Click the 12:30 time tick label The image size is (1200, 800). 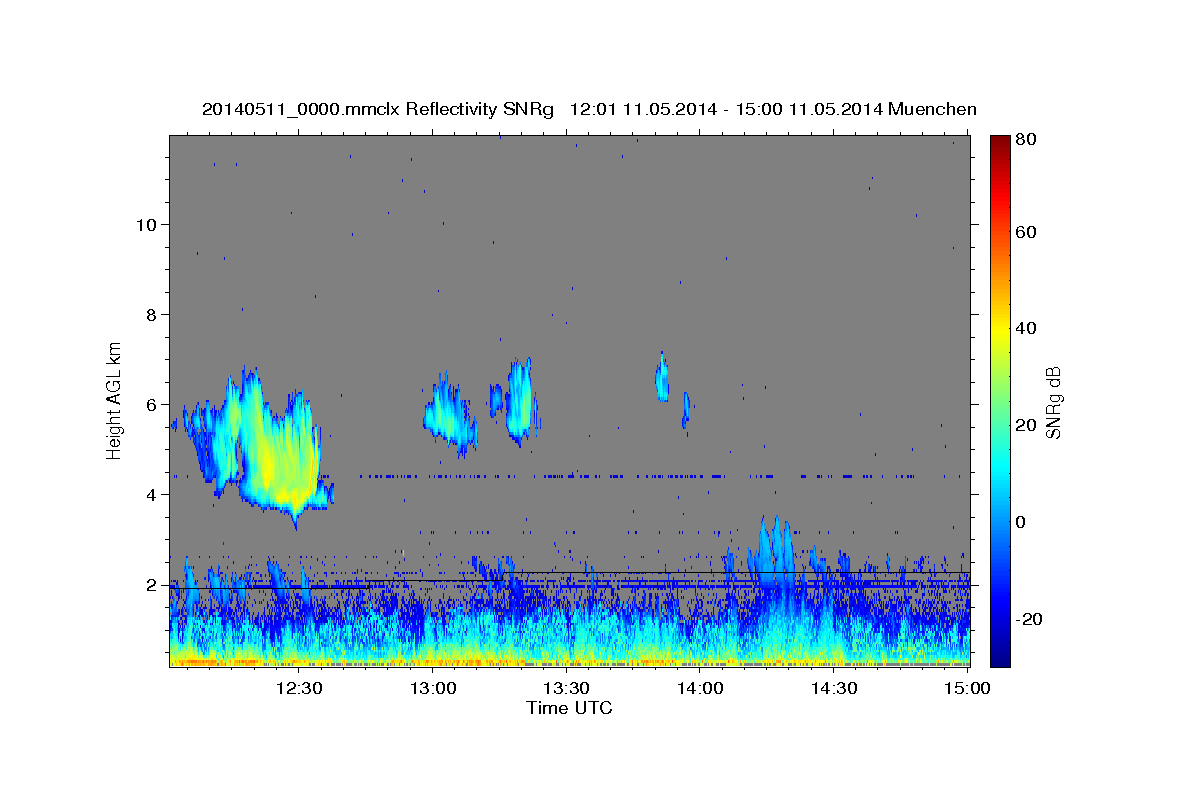(x=299, y=689)
